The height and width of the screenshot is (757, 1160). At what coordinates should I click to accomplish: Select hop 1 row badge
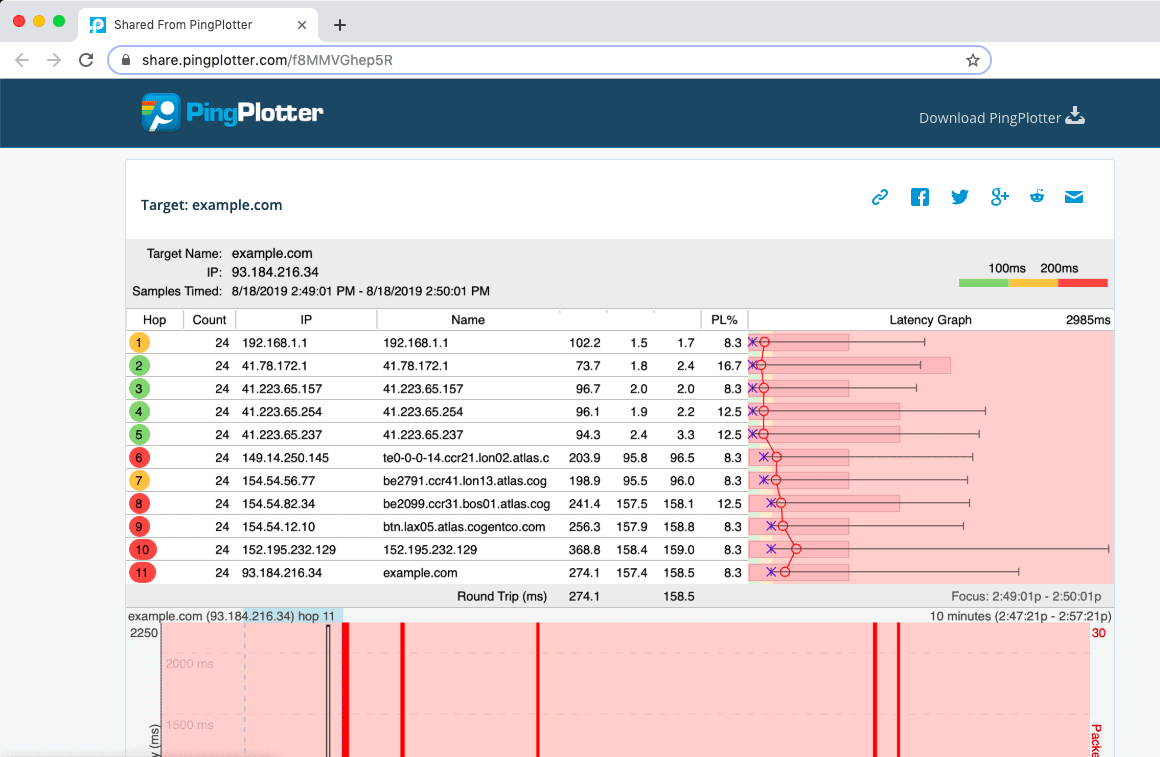click(x=140, y=342)
